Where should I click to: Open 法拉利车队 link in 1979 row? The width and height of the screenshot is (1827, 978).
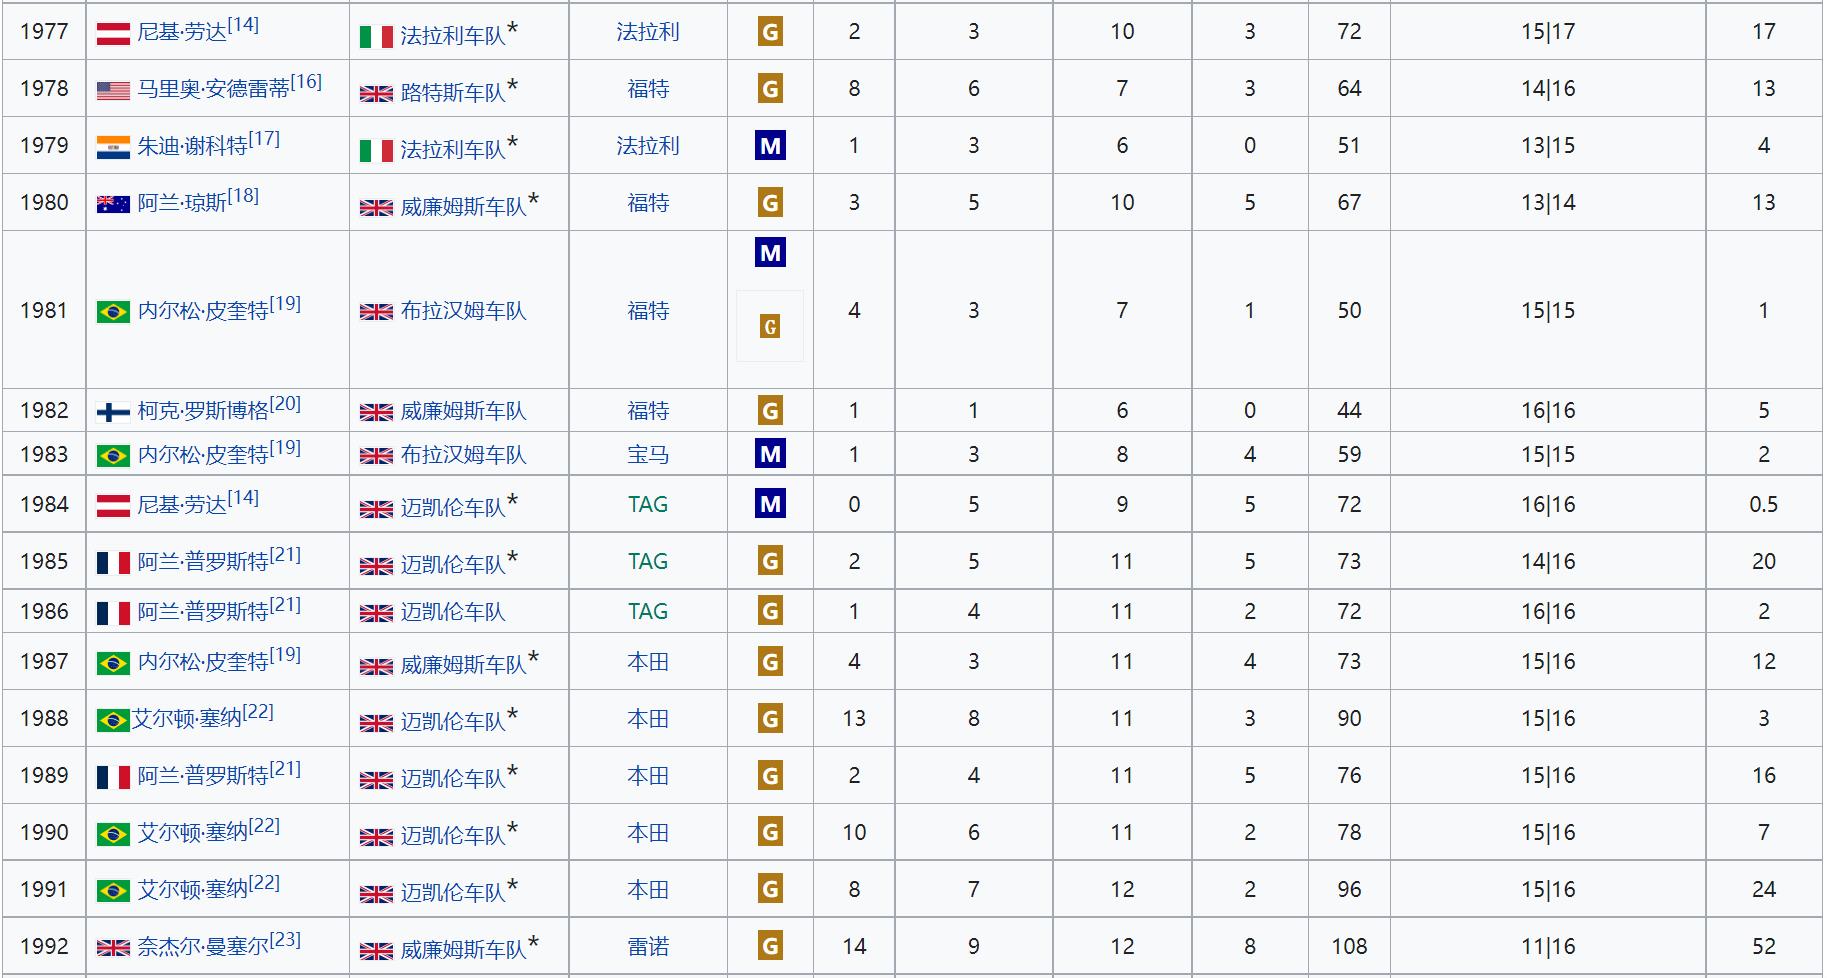(453, 150)
